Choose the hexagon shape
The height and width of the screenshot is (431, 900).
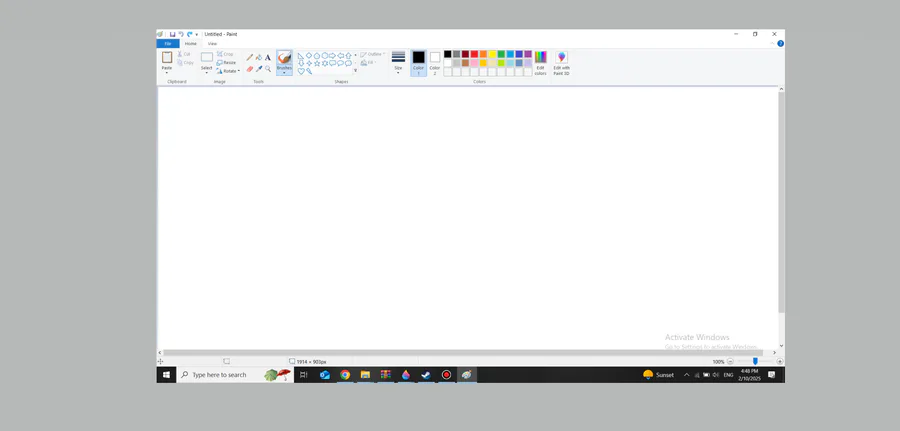(325, 56)
